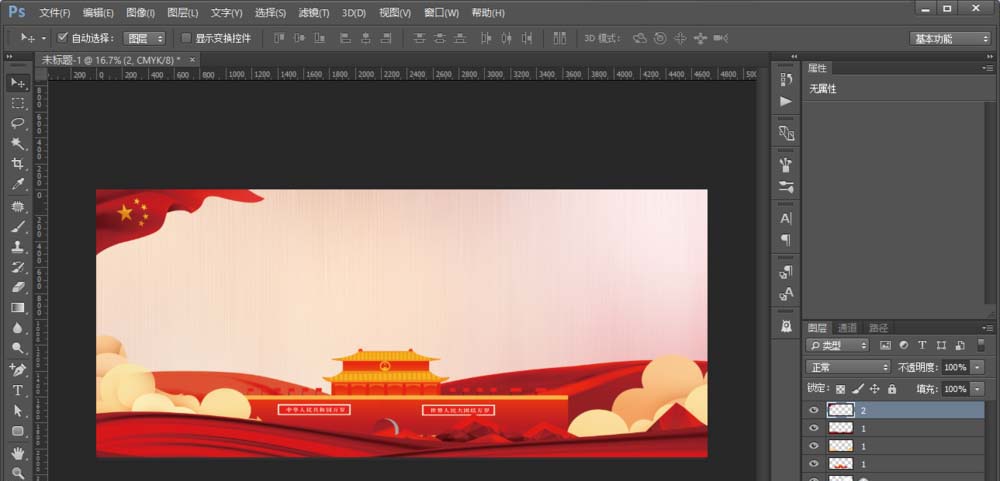
Task: Open the Paragraph panel icon
Action: [x=786, y=240]
